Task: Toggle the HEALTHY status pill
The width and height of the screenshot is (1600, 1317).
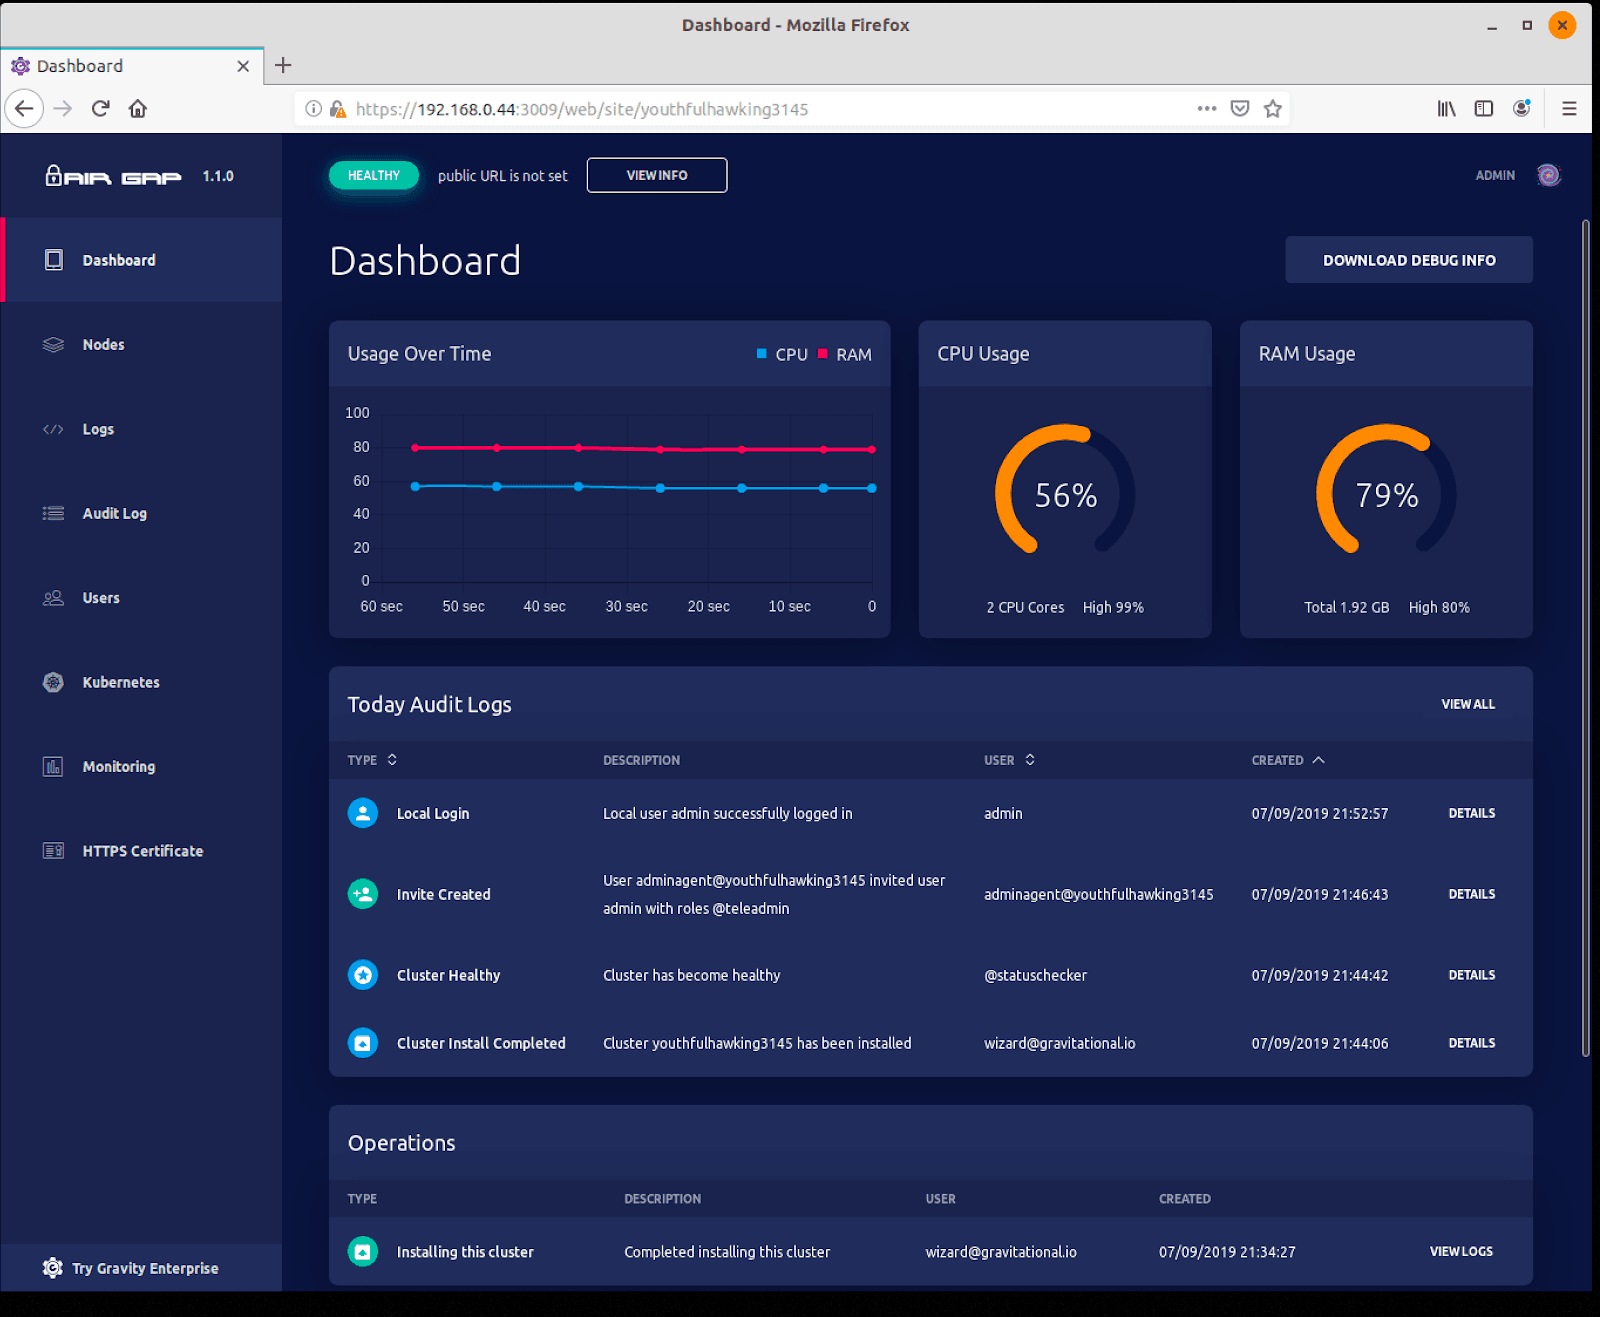Action: pos(373,175)
